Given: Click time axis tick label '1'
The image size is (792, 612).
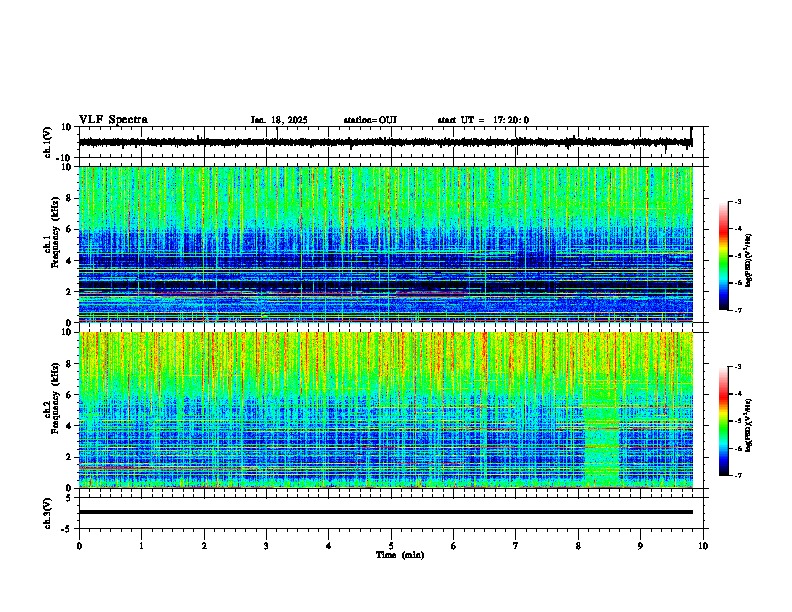Looking at the screenshot, I should [141, 546].
